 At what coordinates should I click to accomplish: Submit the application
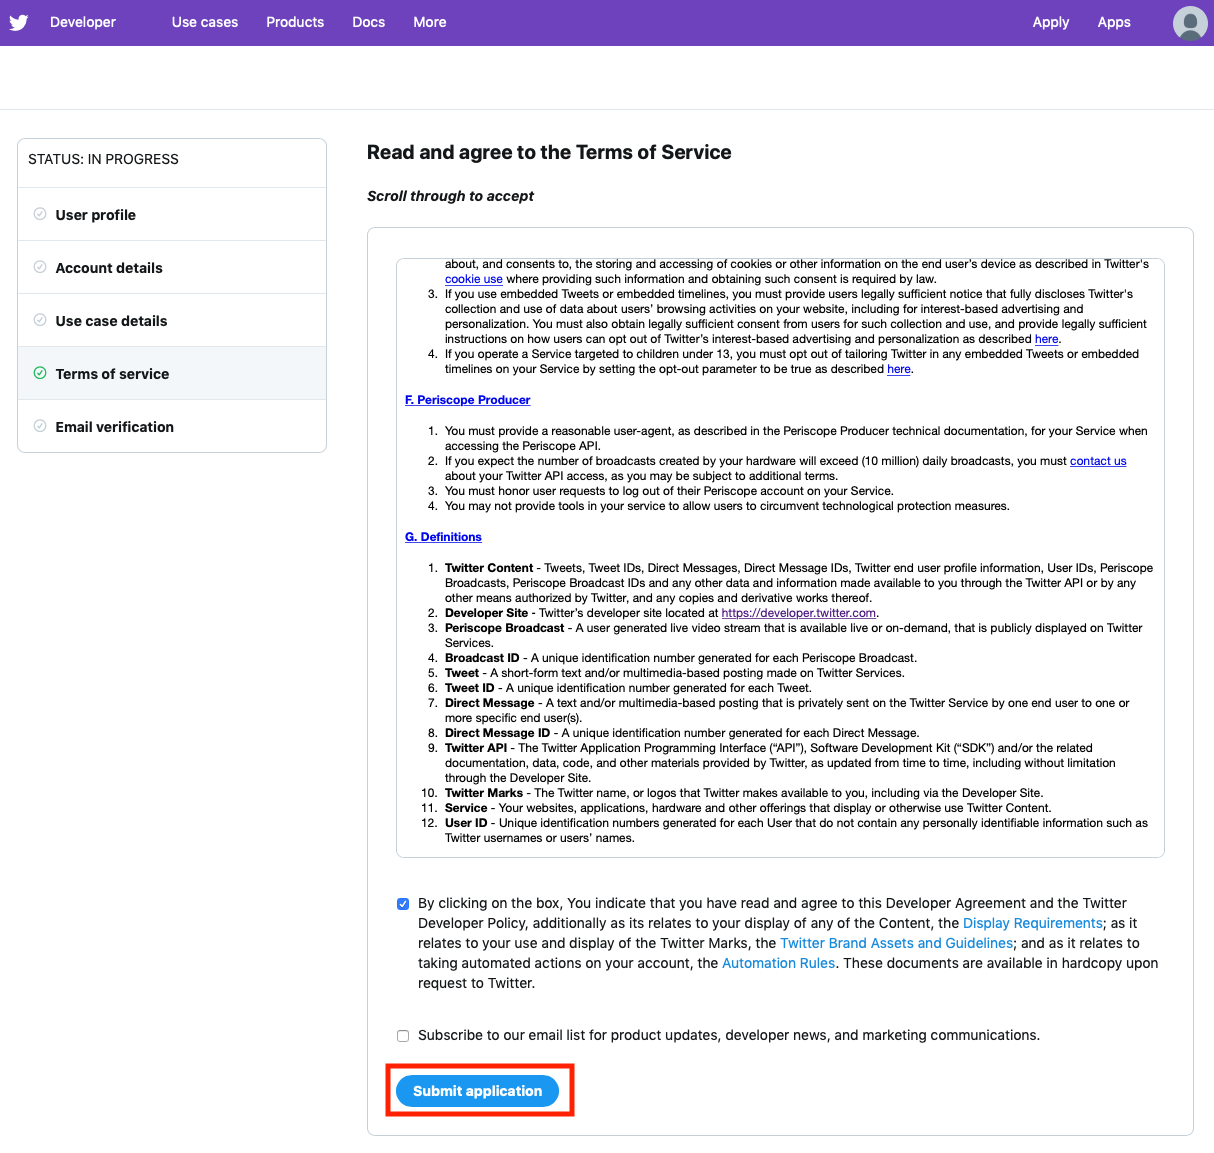478,1091
